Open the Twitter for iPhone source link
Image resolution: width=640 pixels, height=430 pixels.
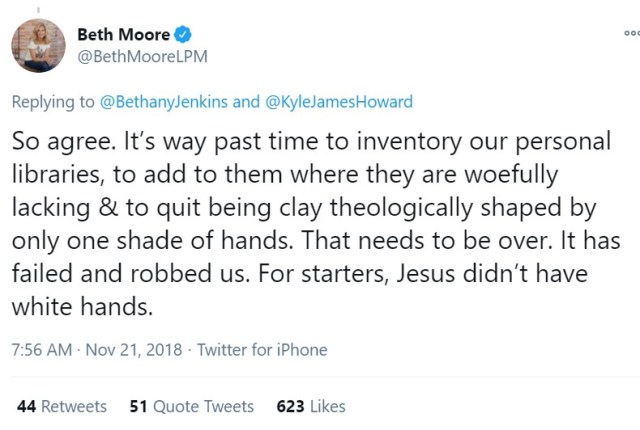pyautogui.click(x=262, y=350)
